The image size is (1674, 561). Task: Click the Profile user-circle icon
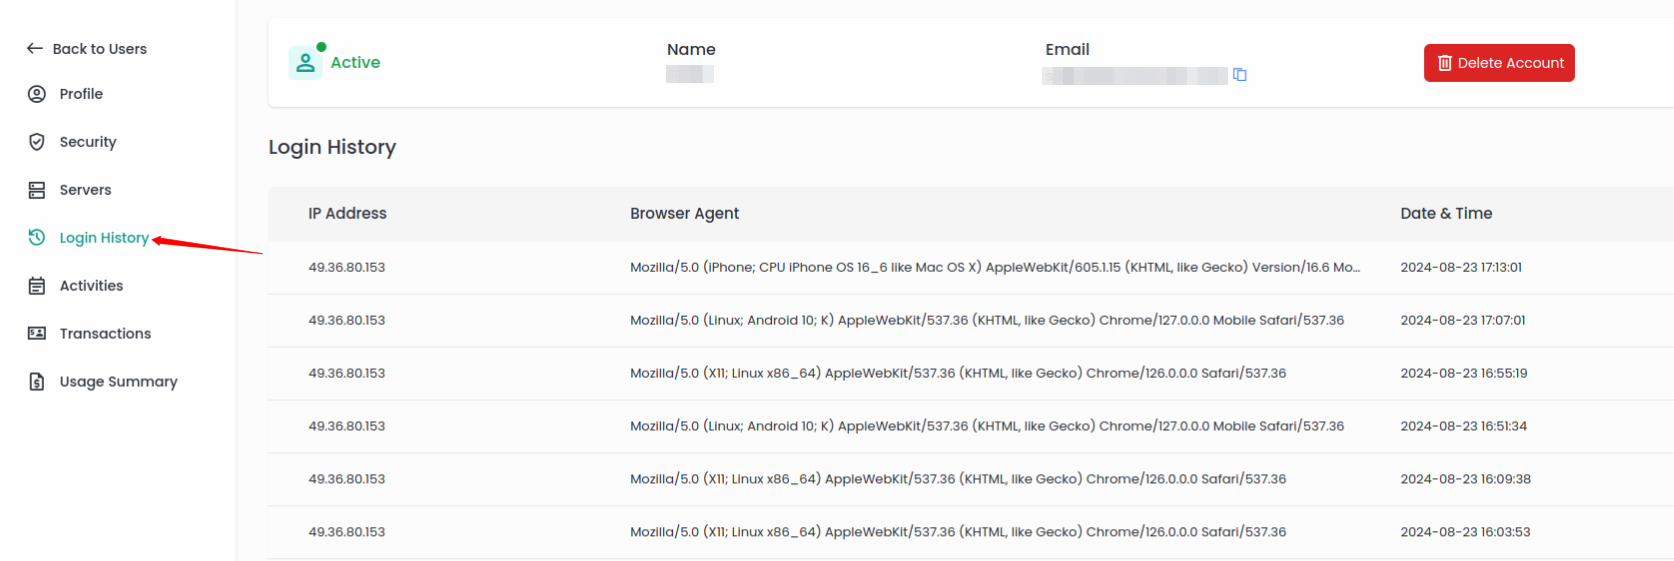tap(37, 94)
